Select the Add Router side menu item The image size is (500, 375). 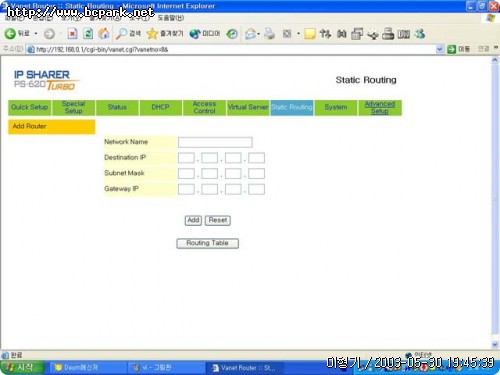[52, 127]
